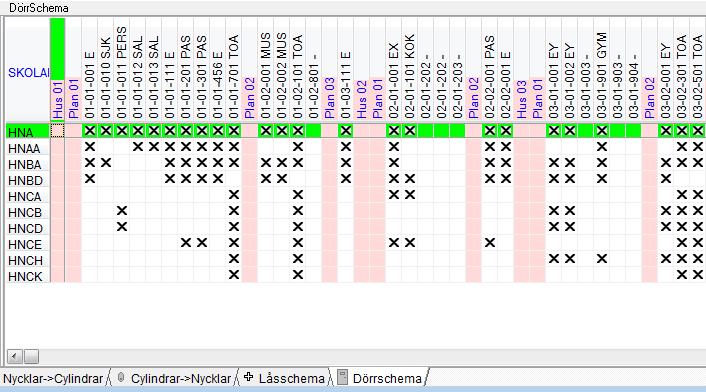The height and width of the screenshot is (392, 706).
Task: Click the cylinder icon on Cylindrar->Nycklar tab
Action: click(x=120, y=377)
